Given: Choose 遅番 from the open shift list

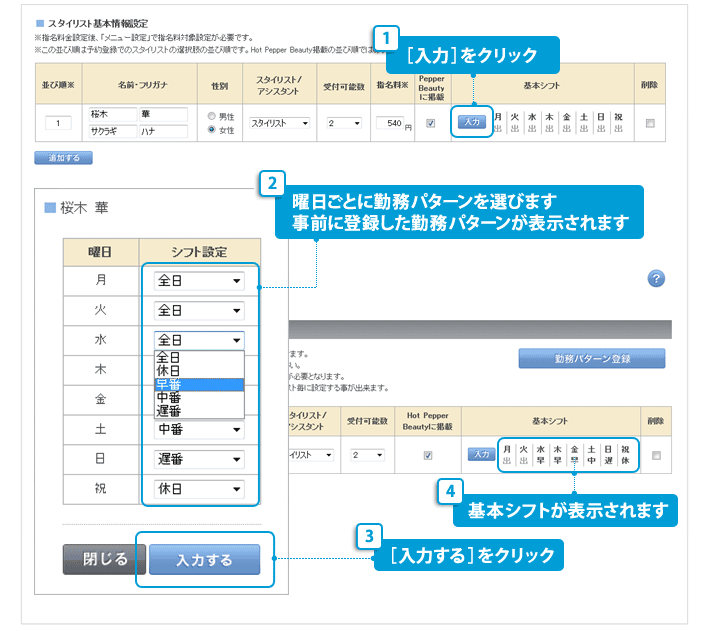Looking at the screenshot, I should 198,411.
